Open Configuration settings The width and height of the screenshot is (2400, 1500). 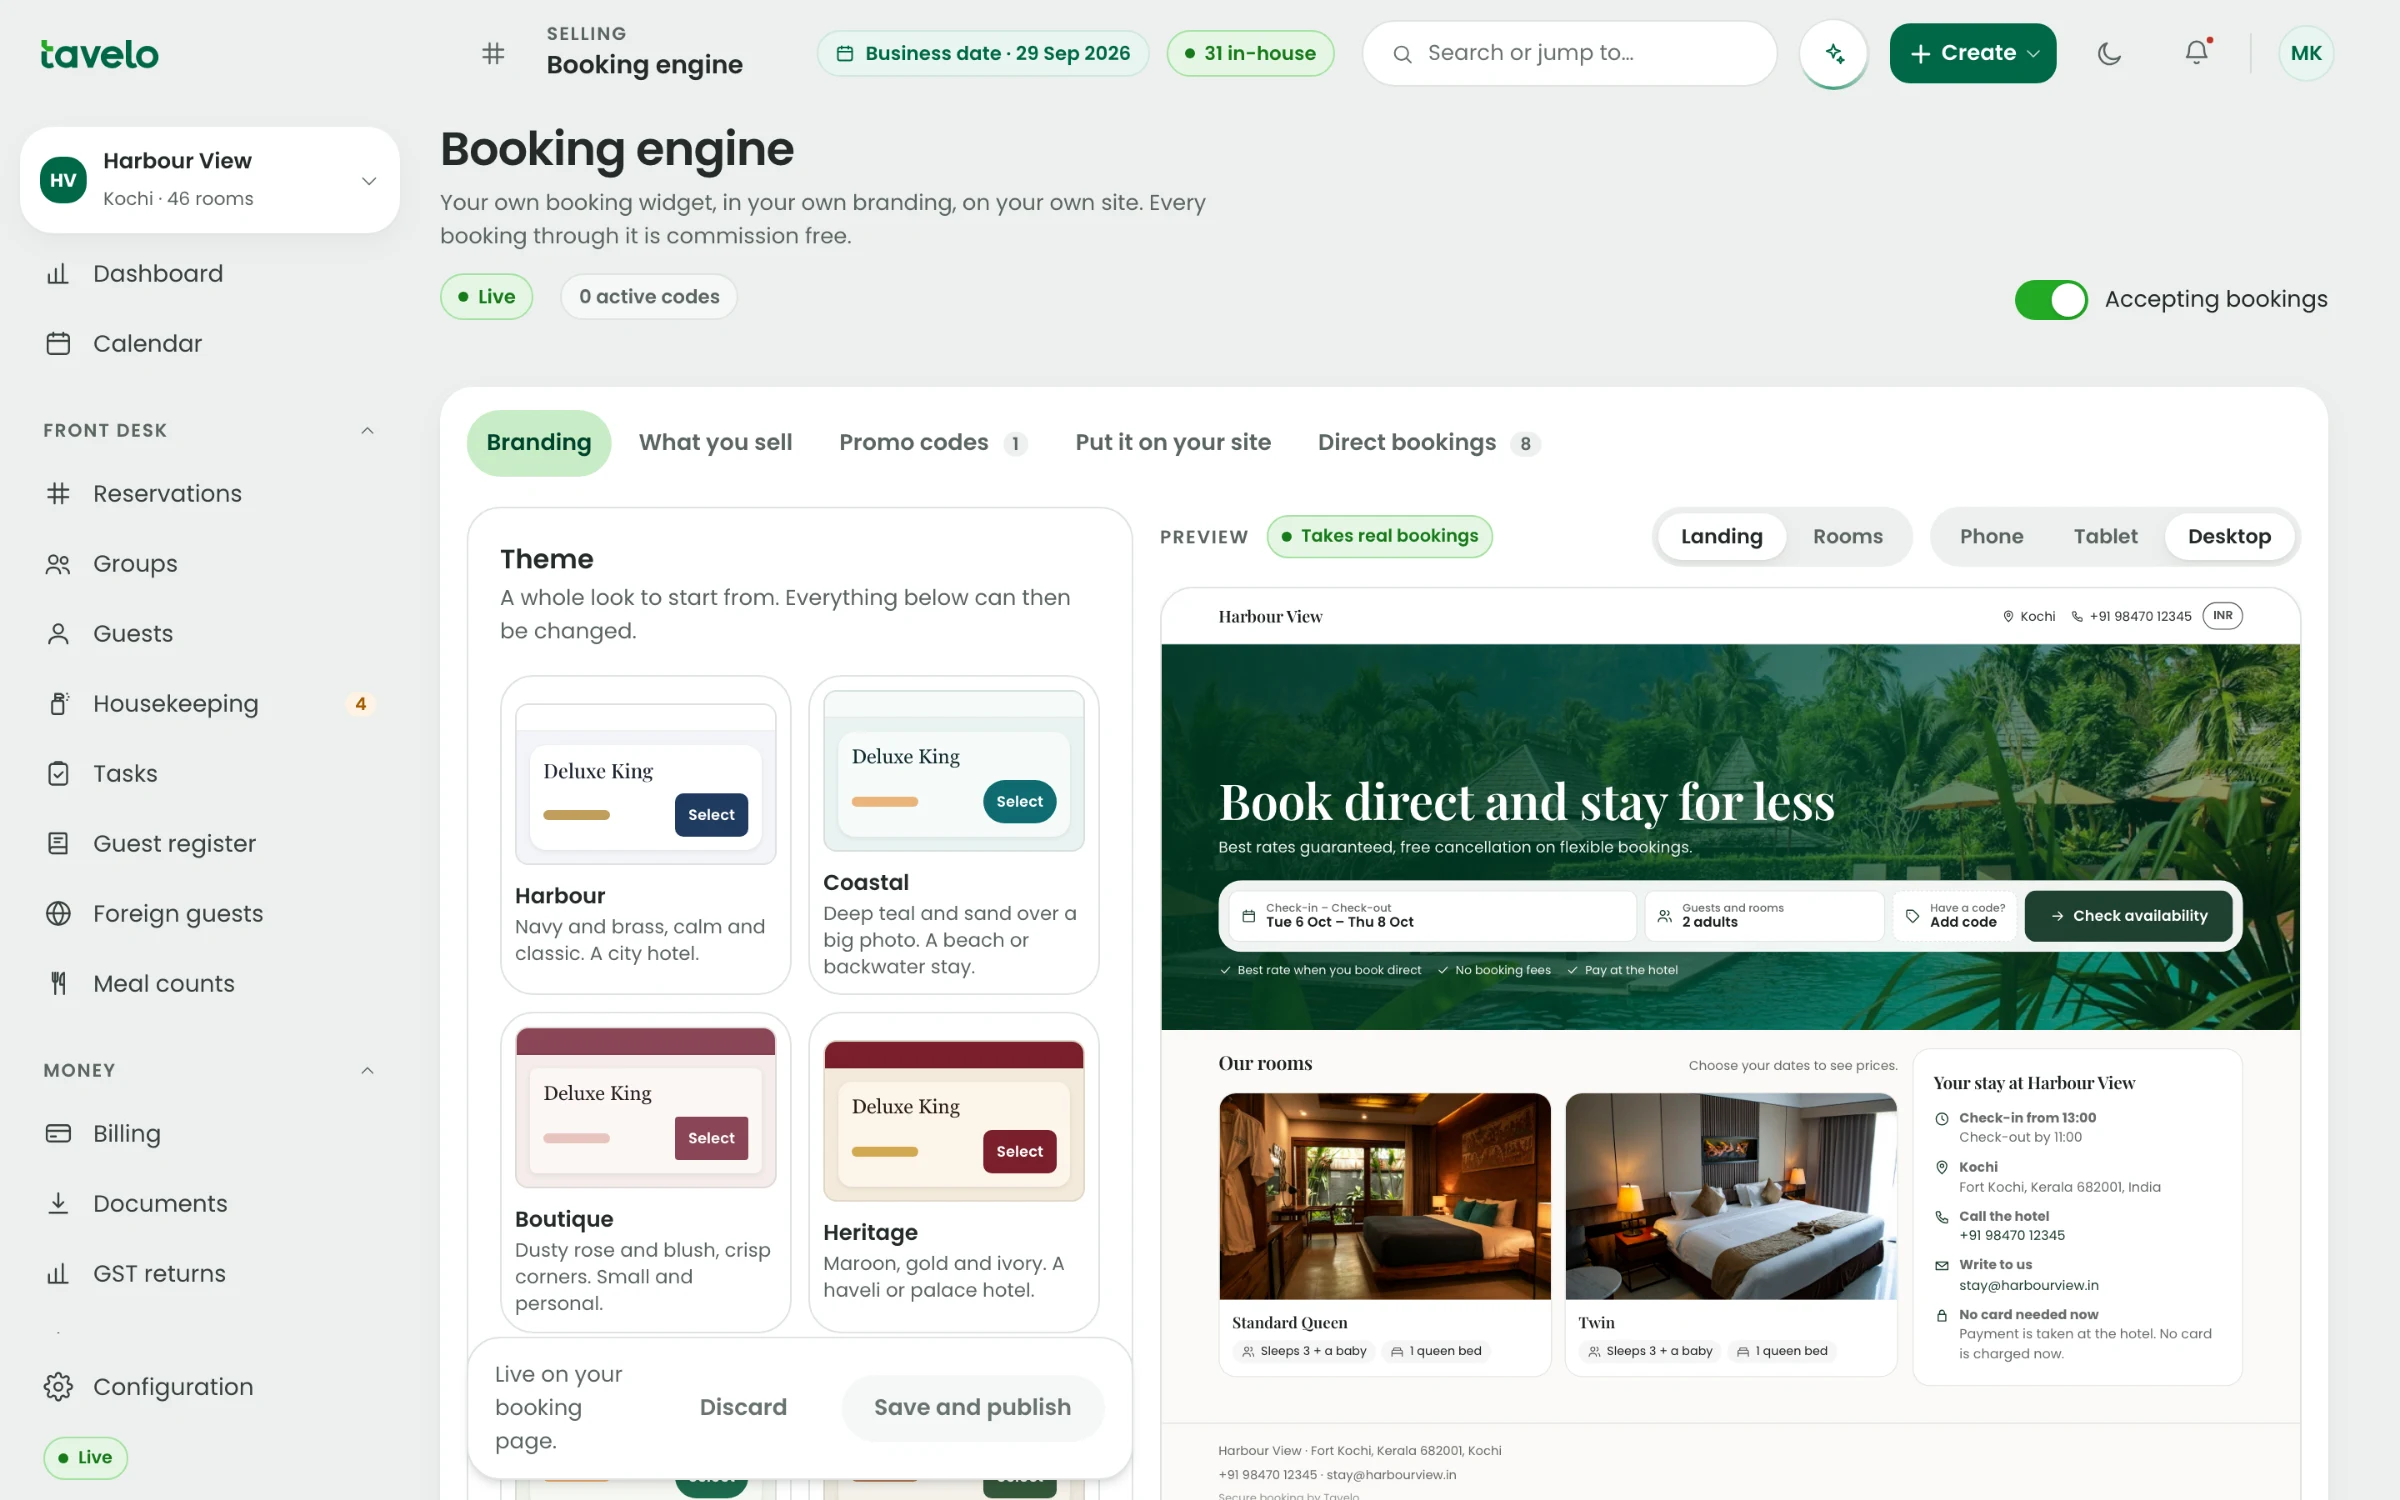click(210, 1386)
